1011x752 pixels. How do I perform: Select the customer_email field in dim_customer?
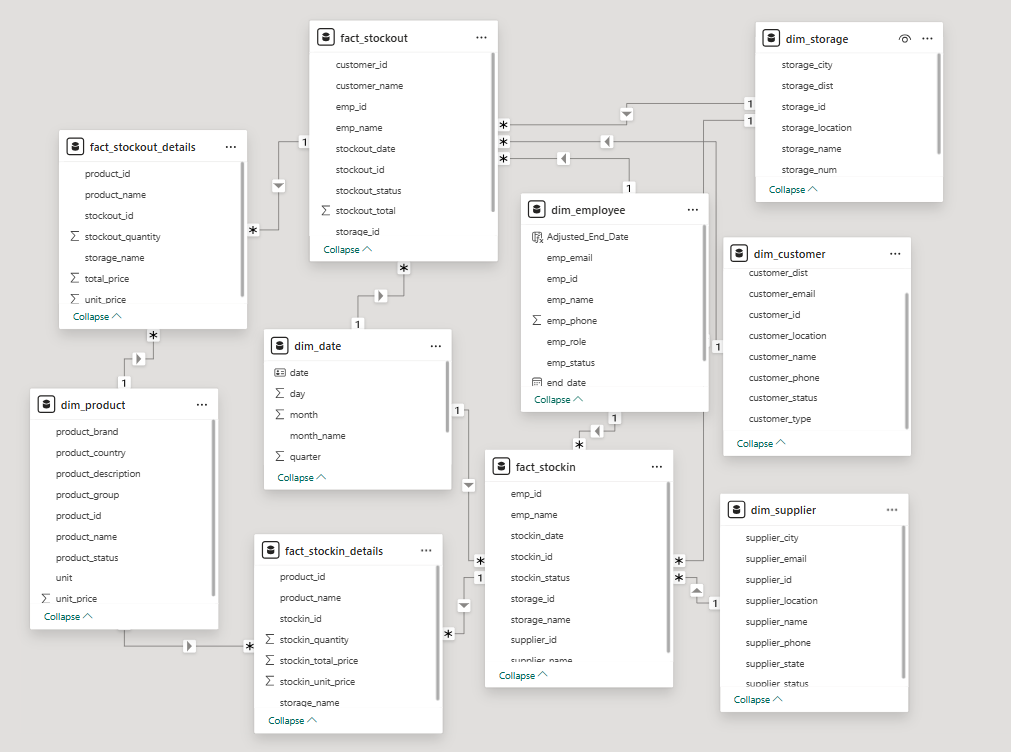[781, 293]
